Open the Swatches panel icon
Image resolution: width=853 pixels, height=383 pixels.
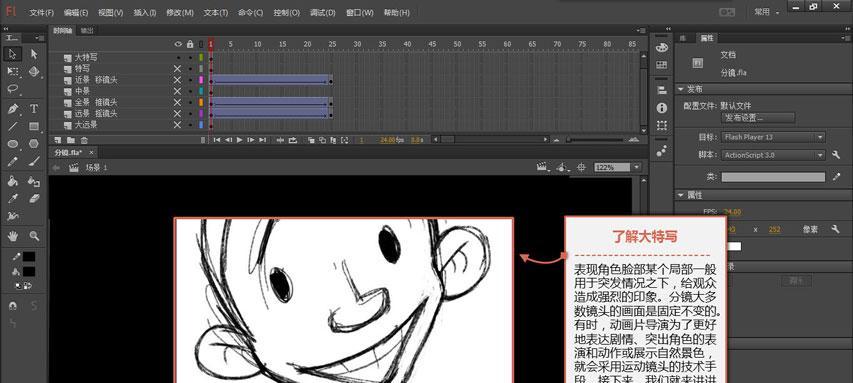click(662, 65)
